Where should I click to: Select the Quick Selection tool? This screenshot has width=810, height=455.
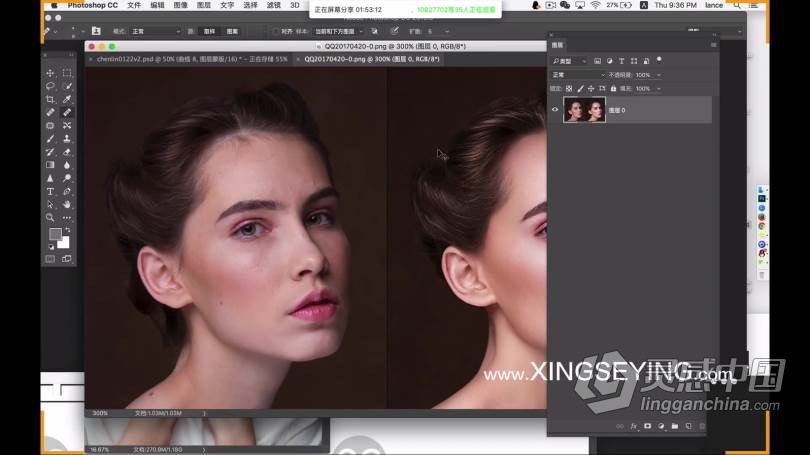pyautogui.click(x=67, y=86)
